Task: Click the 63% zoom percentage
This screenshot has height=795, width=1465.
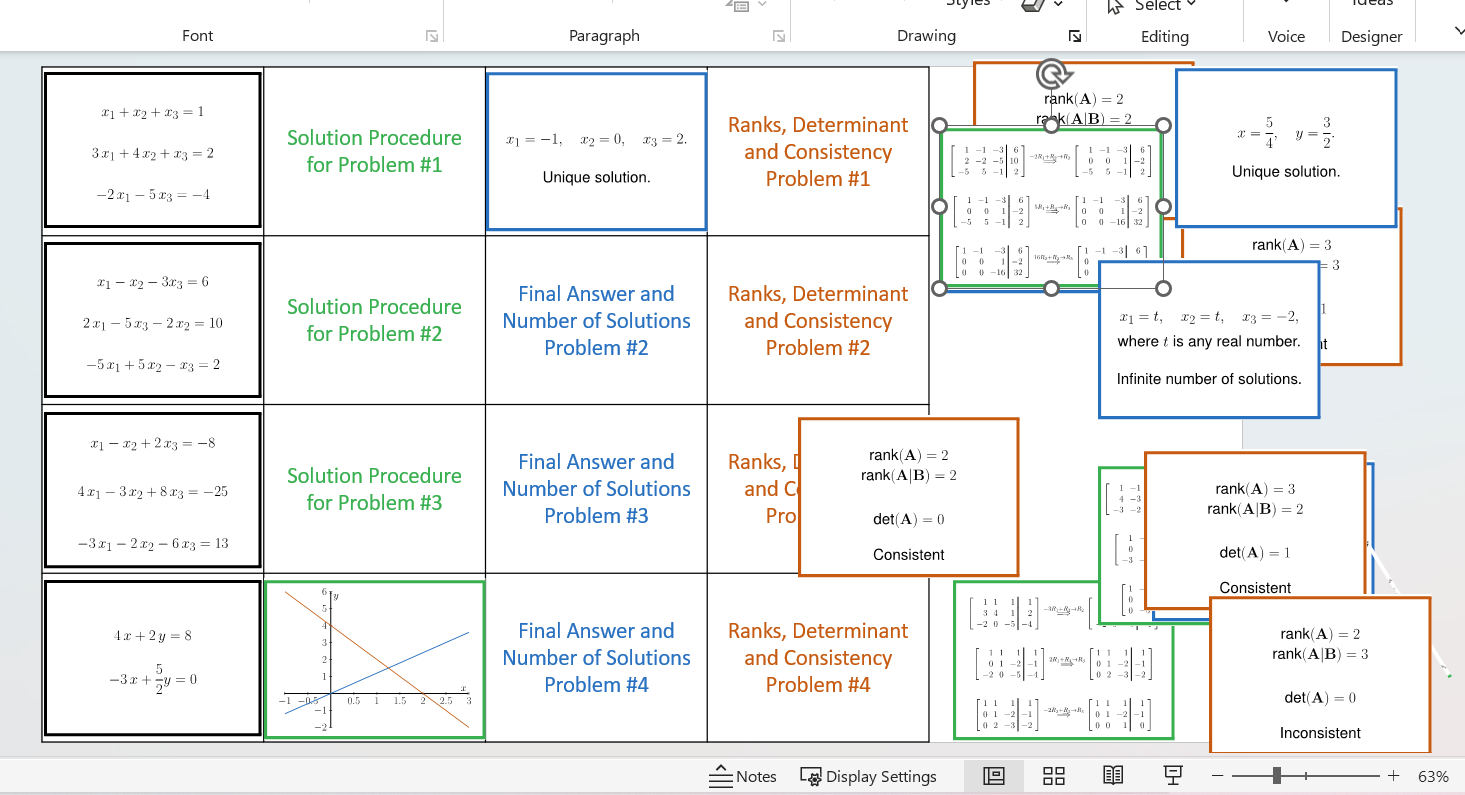Action: coord(1433,775)
